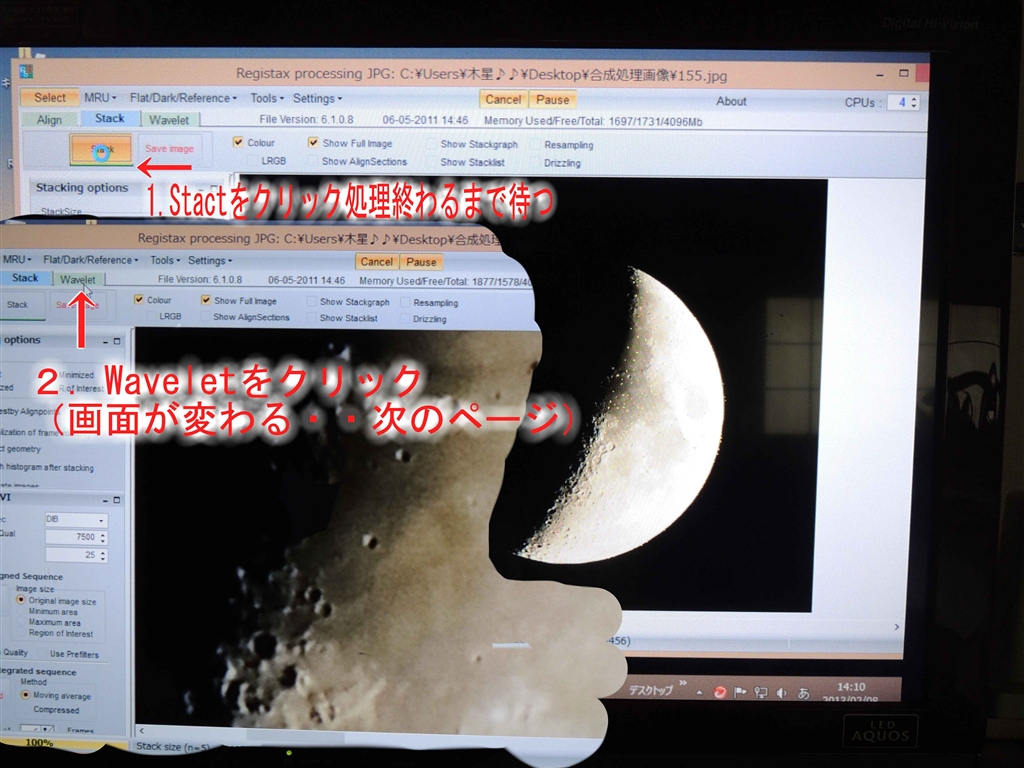Switch to Wavelet tab in front window
The height and width of the screenshot is (768, 1024).
point(78,279)
